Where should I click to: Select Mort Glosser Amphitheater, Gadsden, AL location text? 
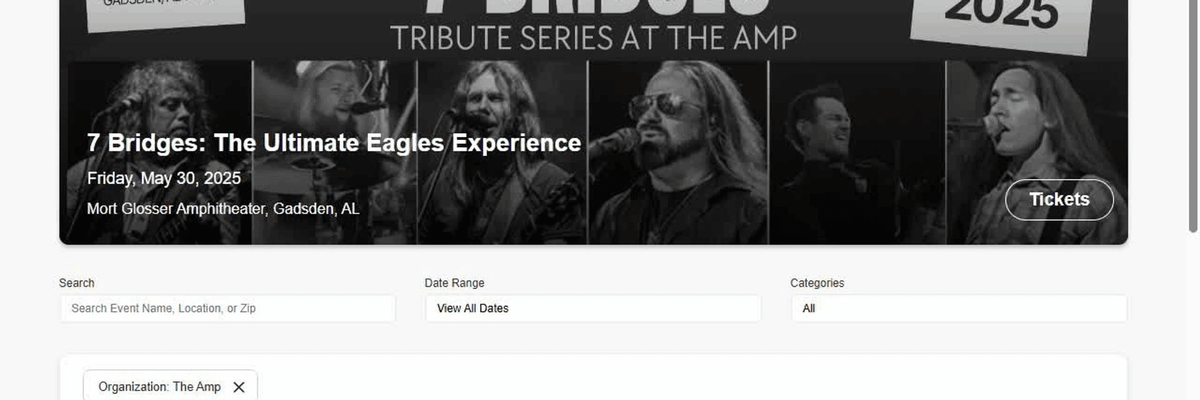223,209
